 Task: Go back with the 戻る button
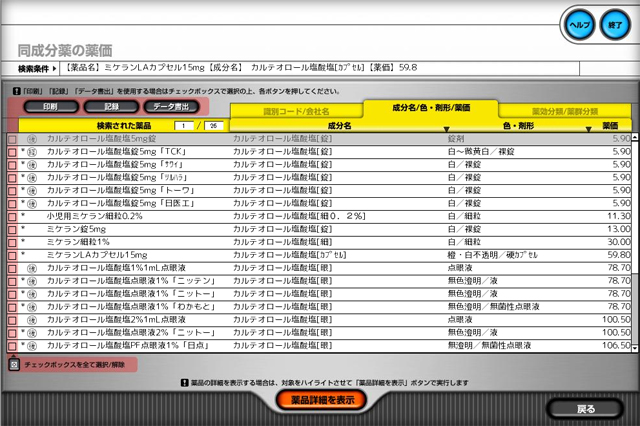pos(585,409)
